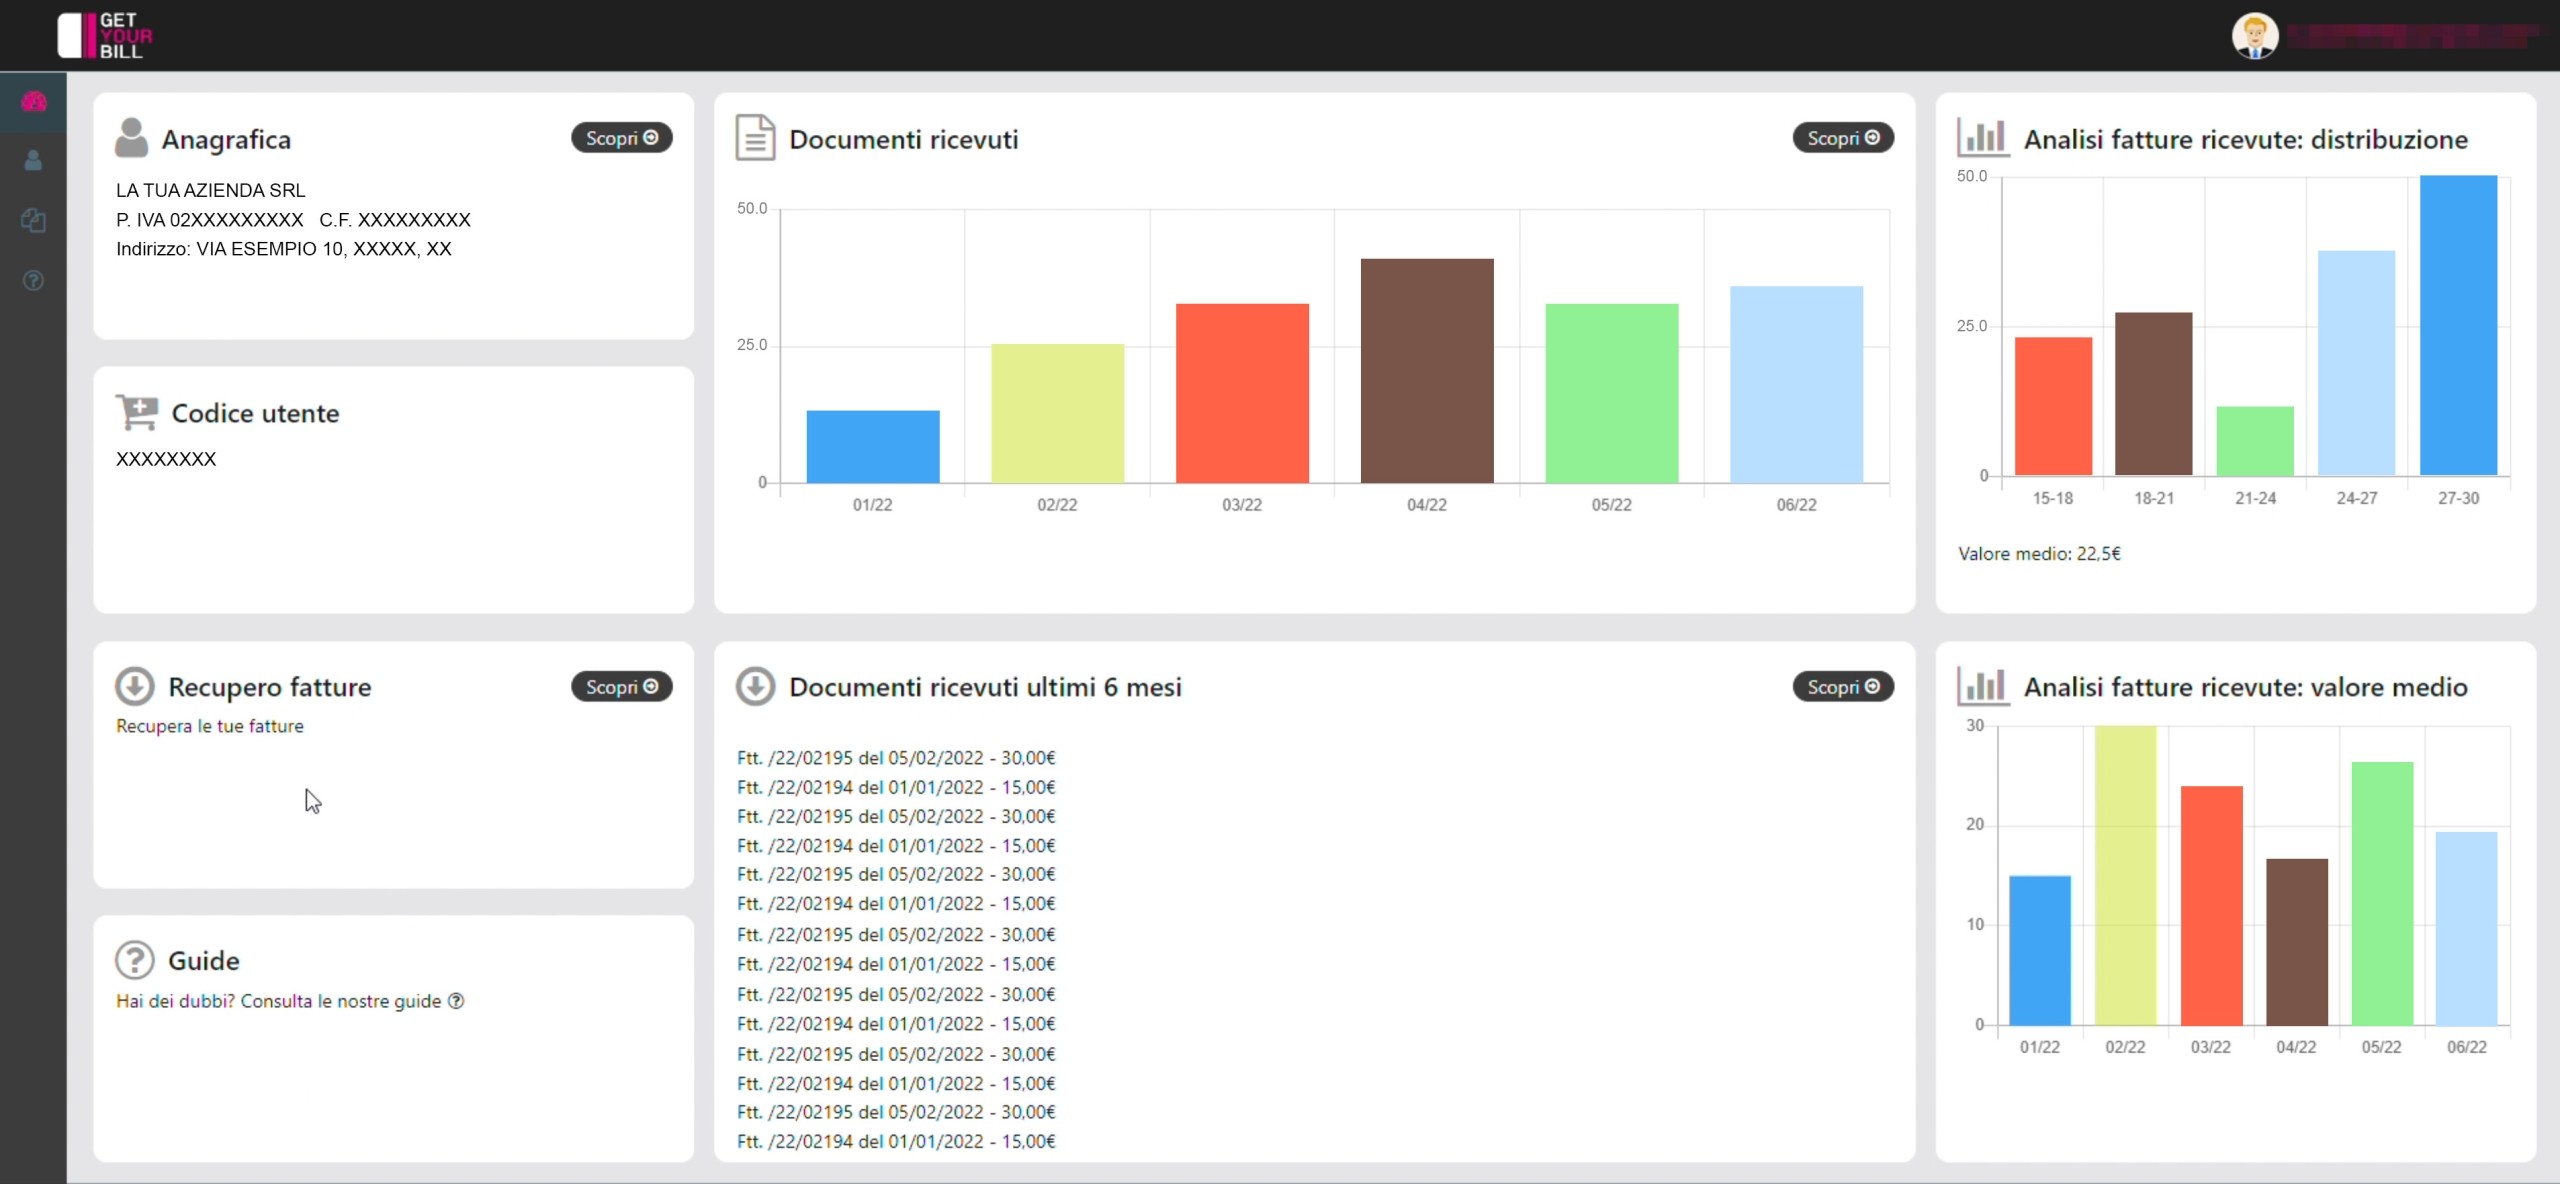Image resolution: width=2560 pixels, height=1184 pixels.
Task: Click the Codice utente cart icon
Action: 137,412
